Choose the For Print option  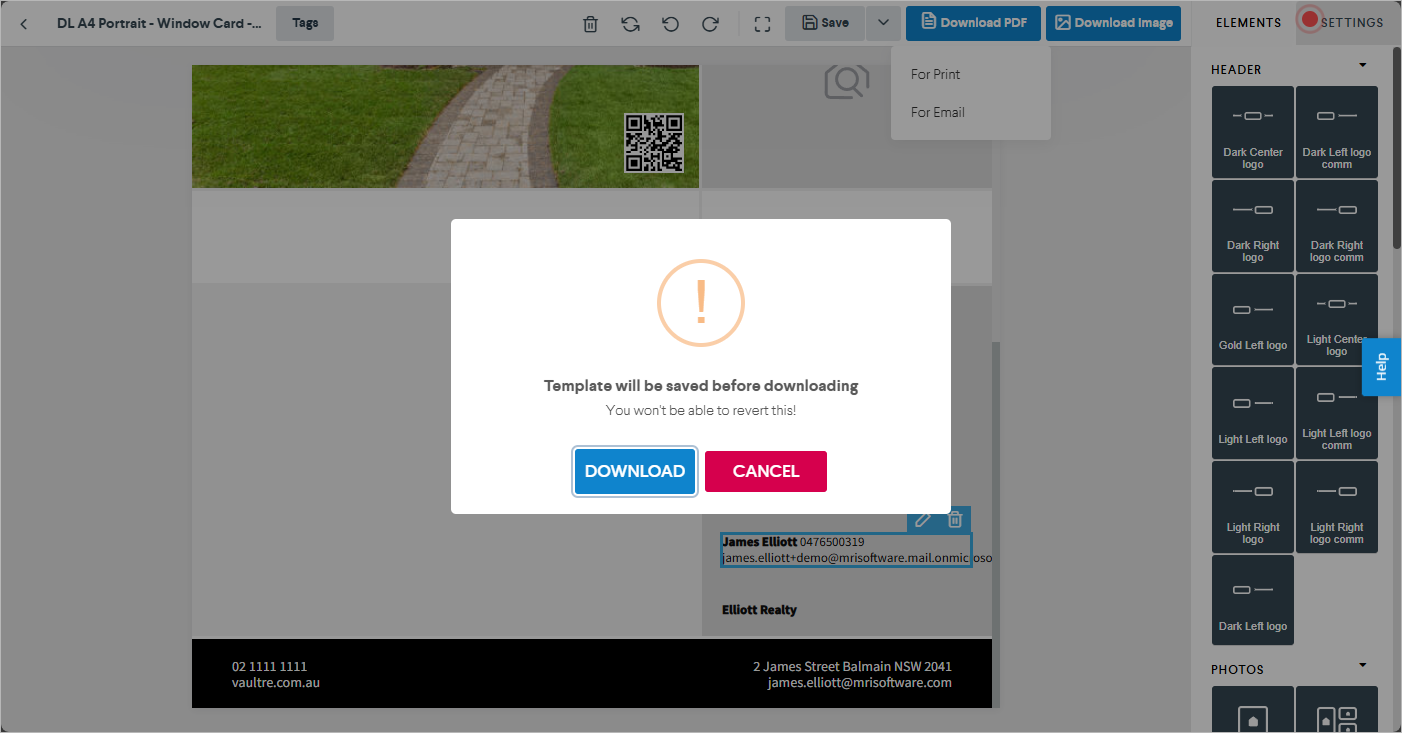click(936, 74)
